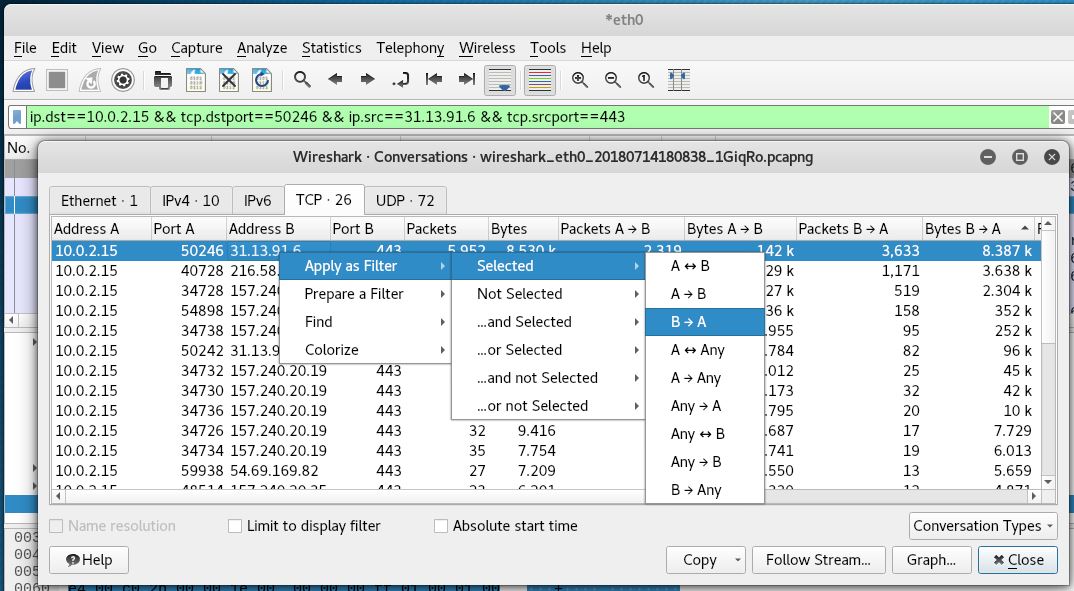
Task: Start capturing packets with the shark fin icon
Action: point(25,80)
